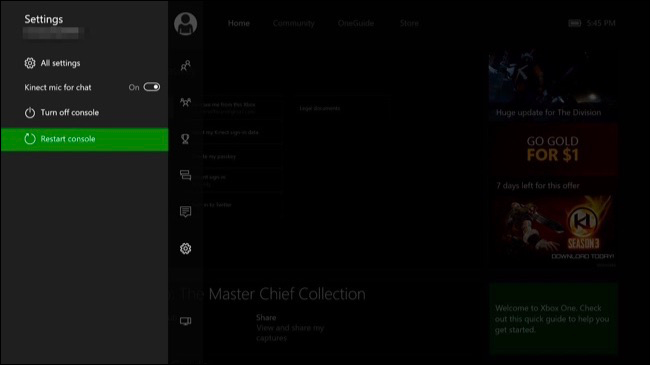Switch to the OneGuide tab

356,23
